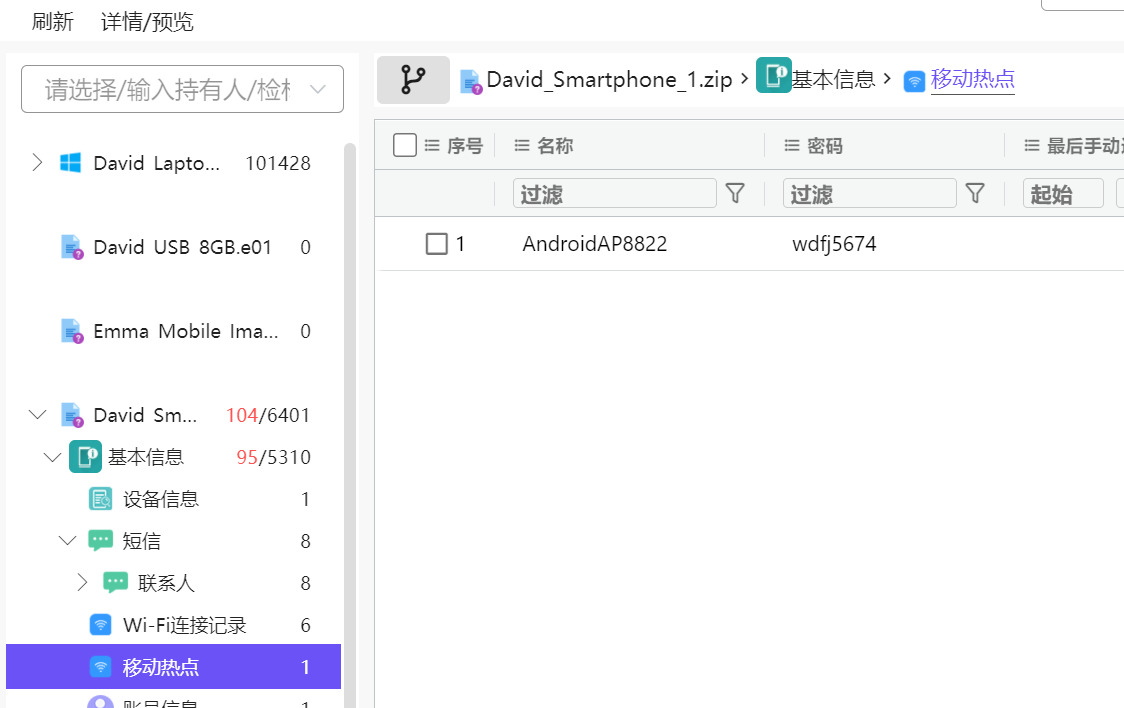The height and width of the screenshot is (708, 1124).
Task: Click the filter funnel icon on the 名称 column
Action: coord(735,193)
